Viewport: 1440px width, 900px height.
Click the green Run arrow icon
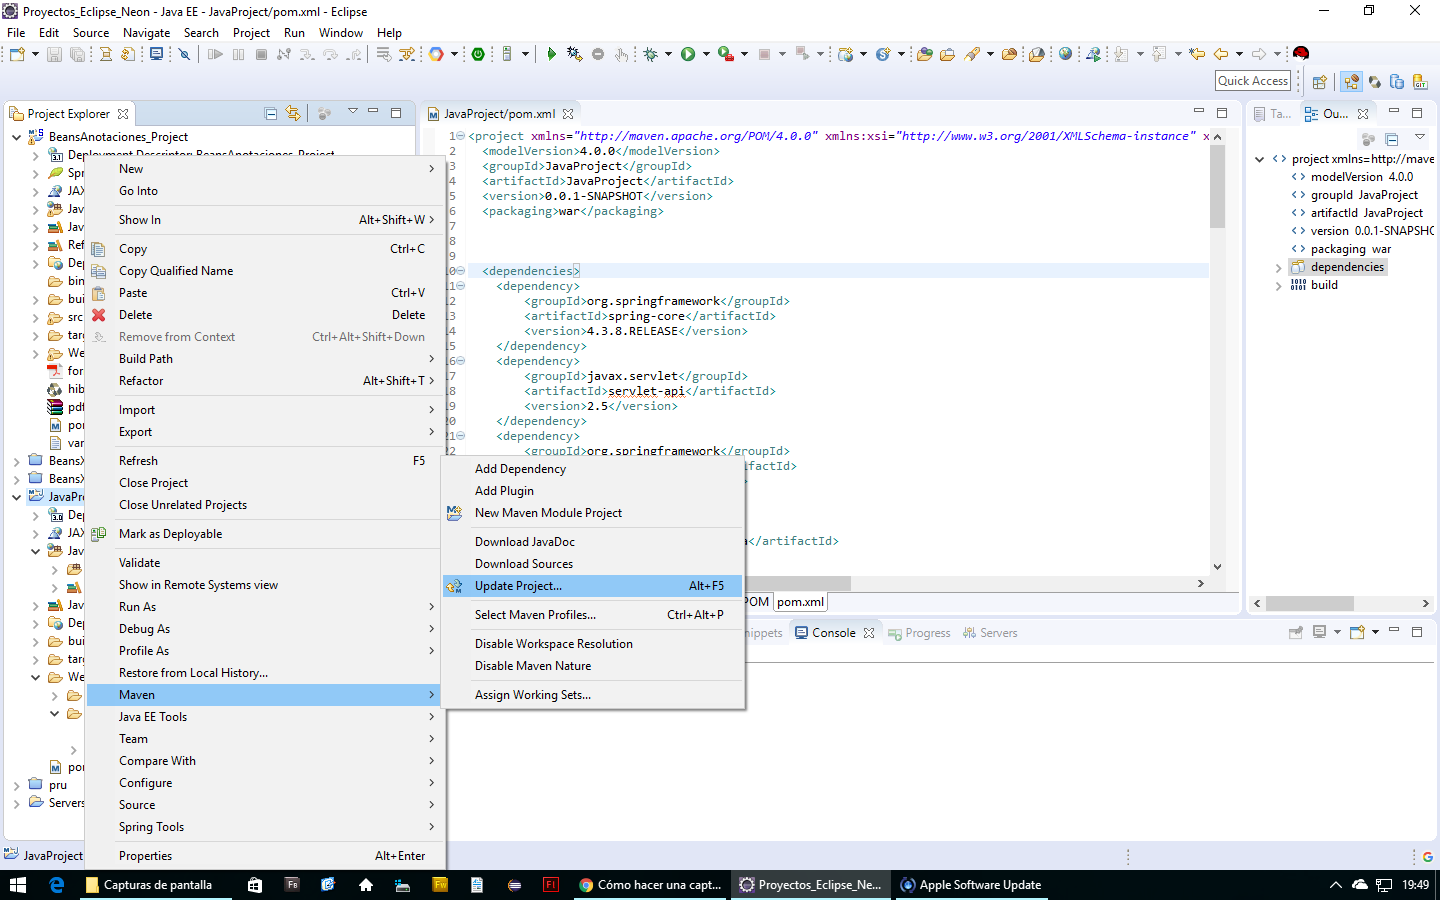click(x=551, y=54)
